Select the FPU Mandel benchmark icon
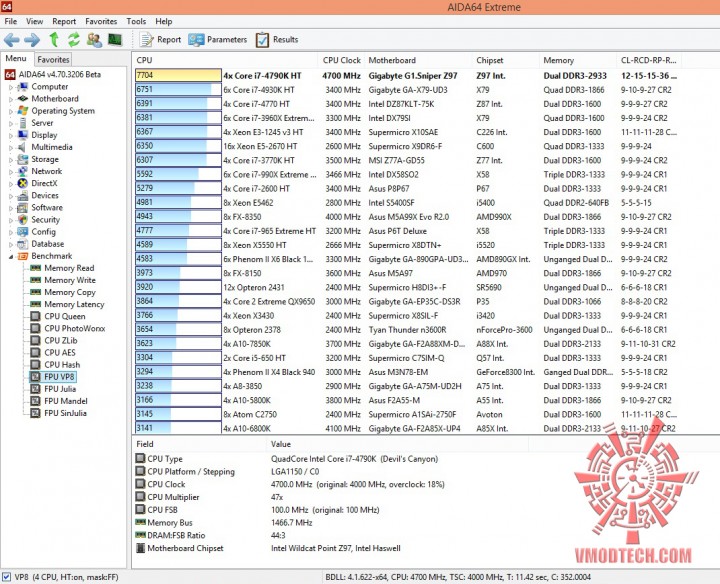720x584 pixels. [x=35, y=401]
